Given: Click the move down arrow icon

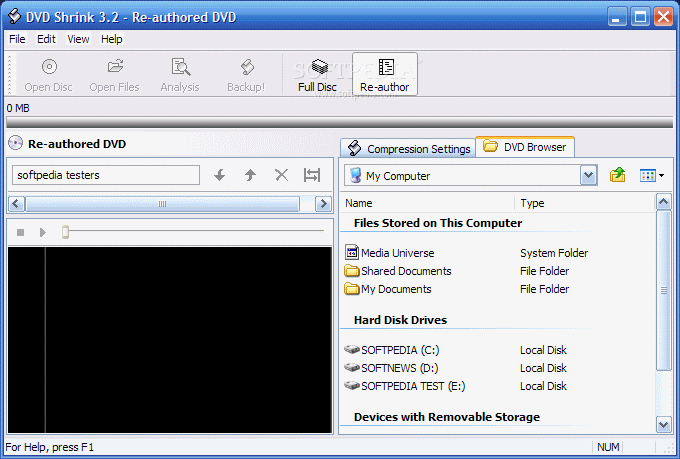Looking at the screenshot, I should [220, 175].
